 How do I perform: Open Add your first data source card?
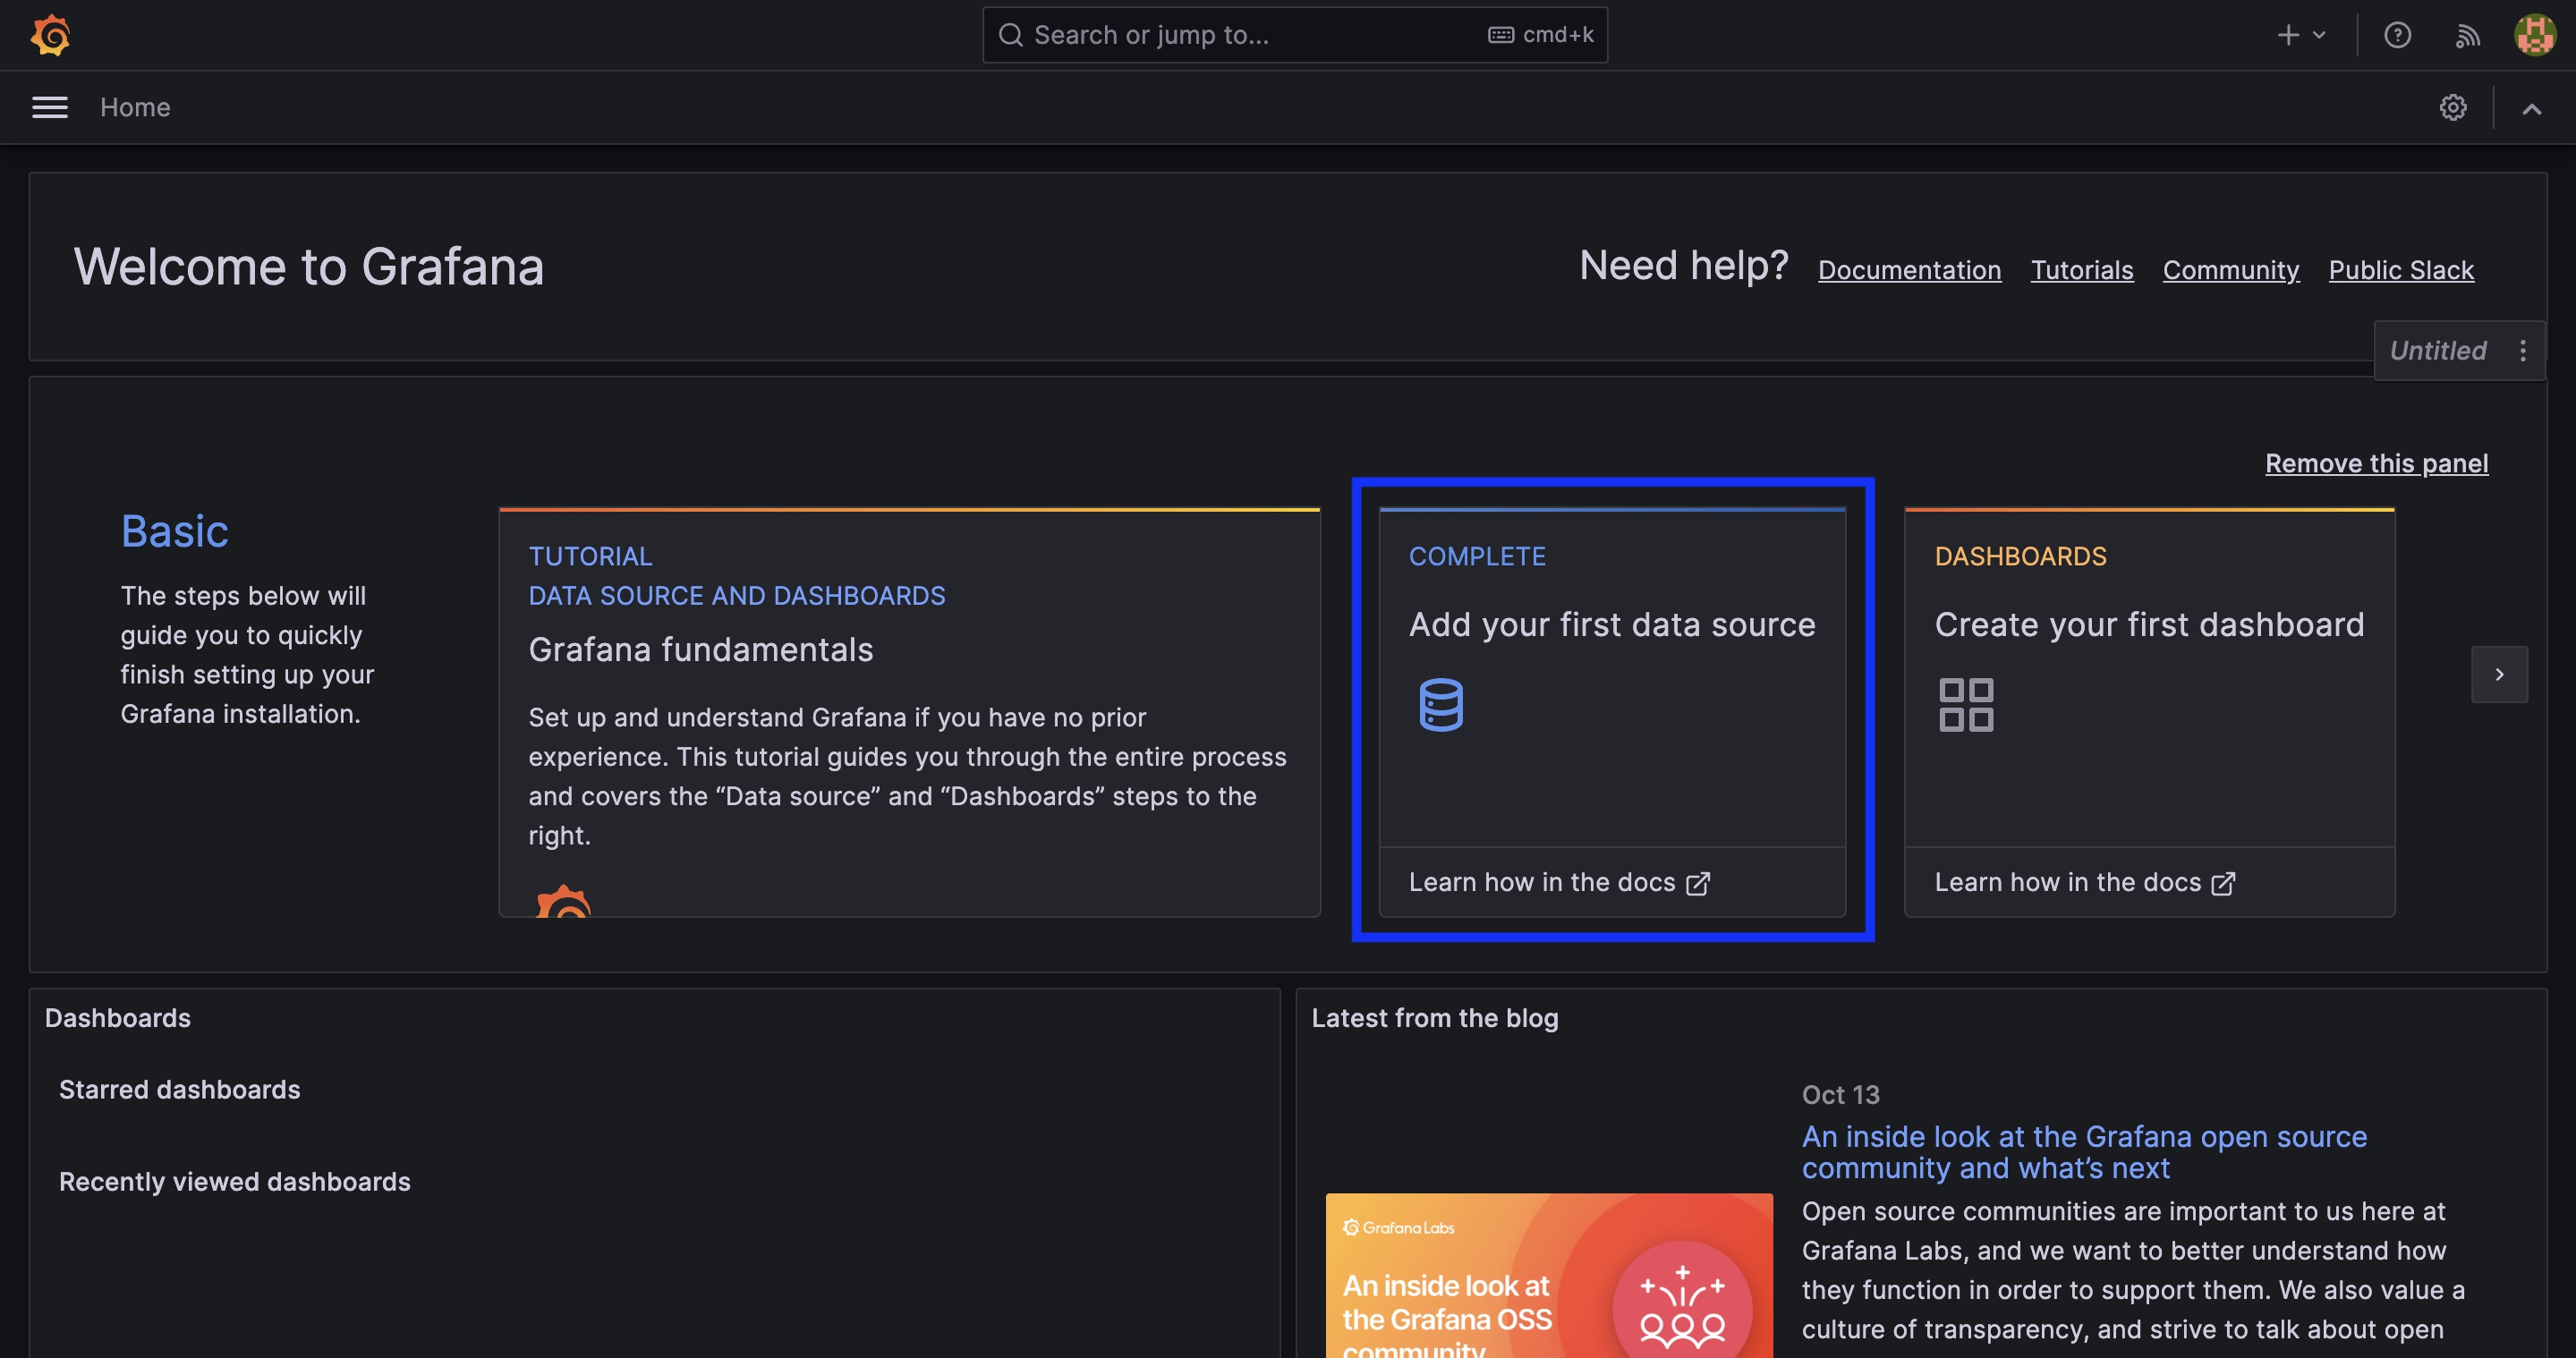(1612, 713)
